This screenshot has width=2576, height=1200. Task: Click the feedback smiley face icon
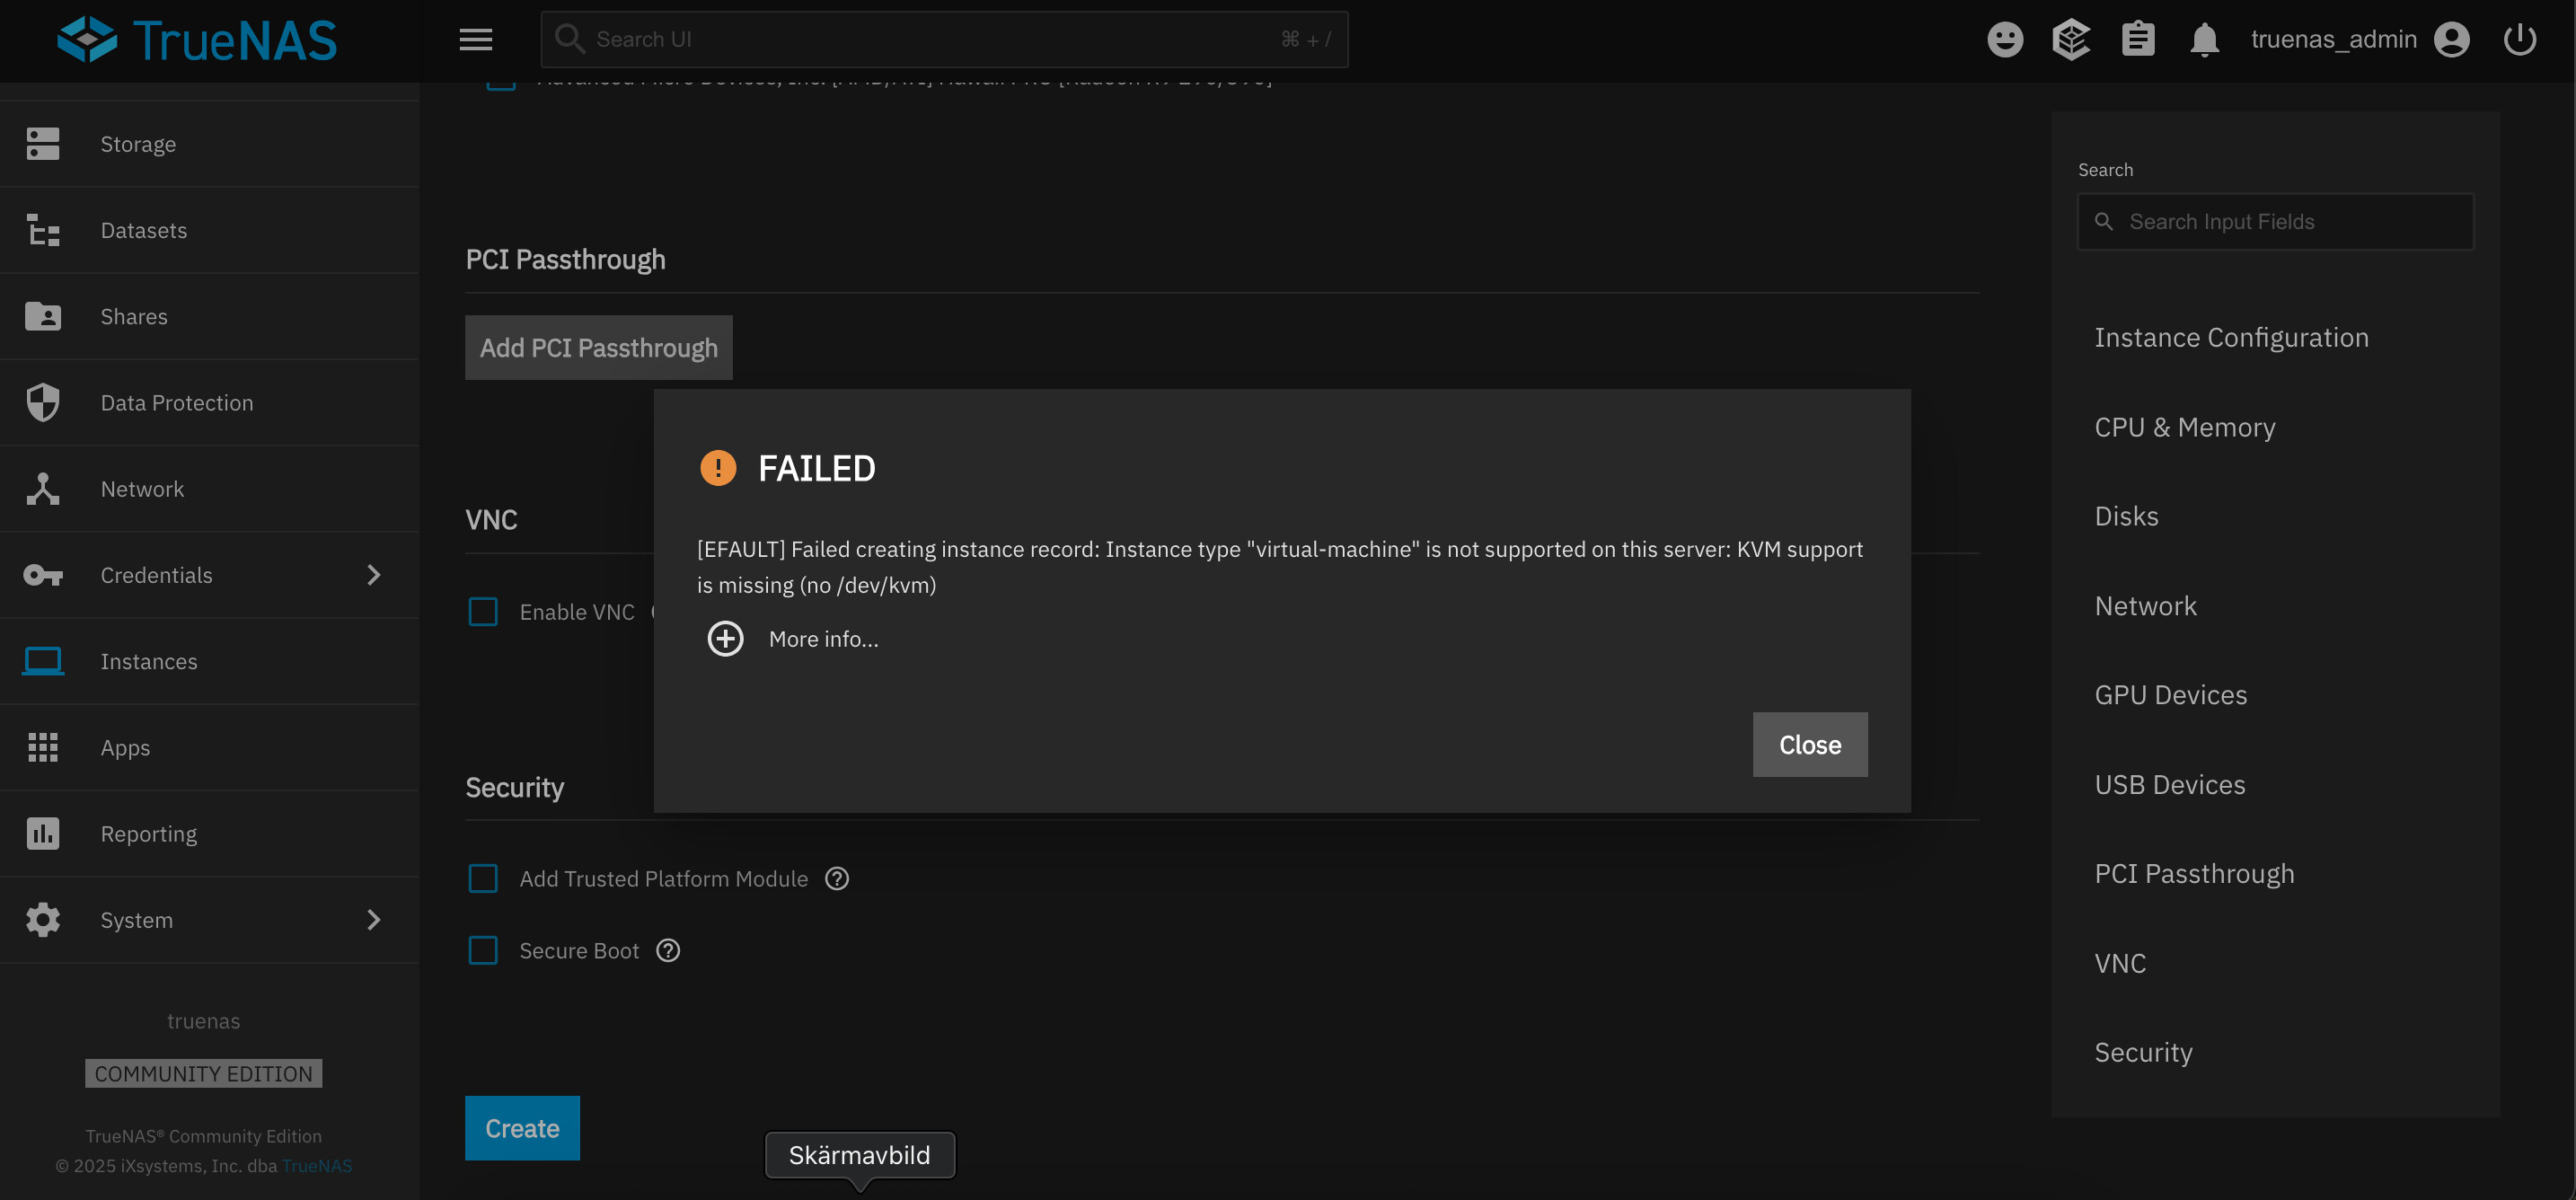click(2004, 40)
